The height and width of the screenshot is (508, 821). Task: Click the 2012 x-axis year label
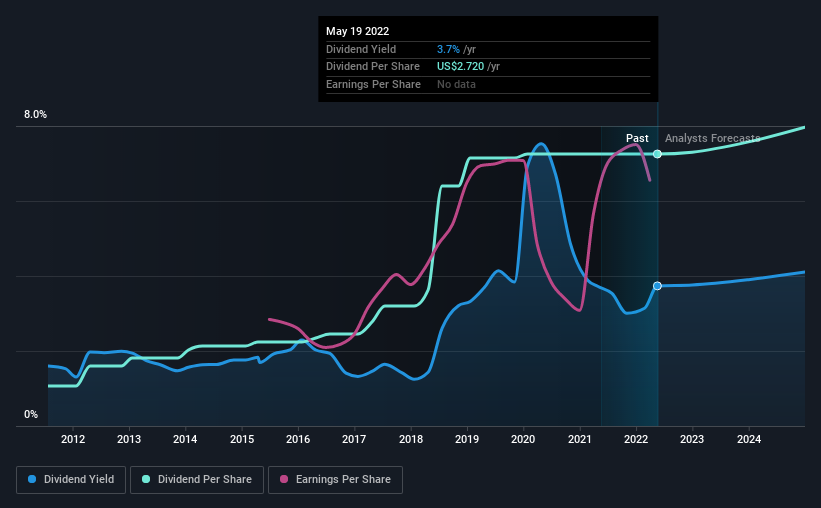coord(73,439)
